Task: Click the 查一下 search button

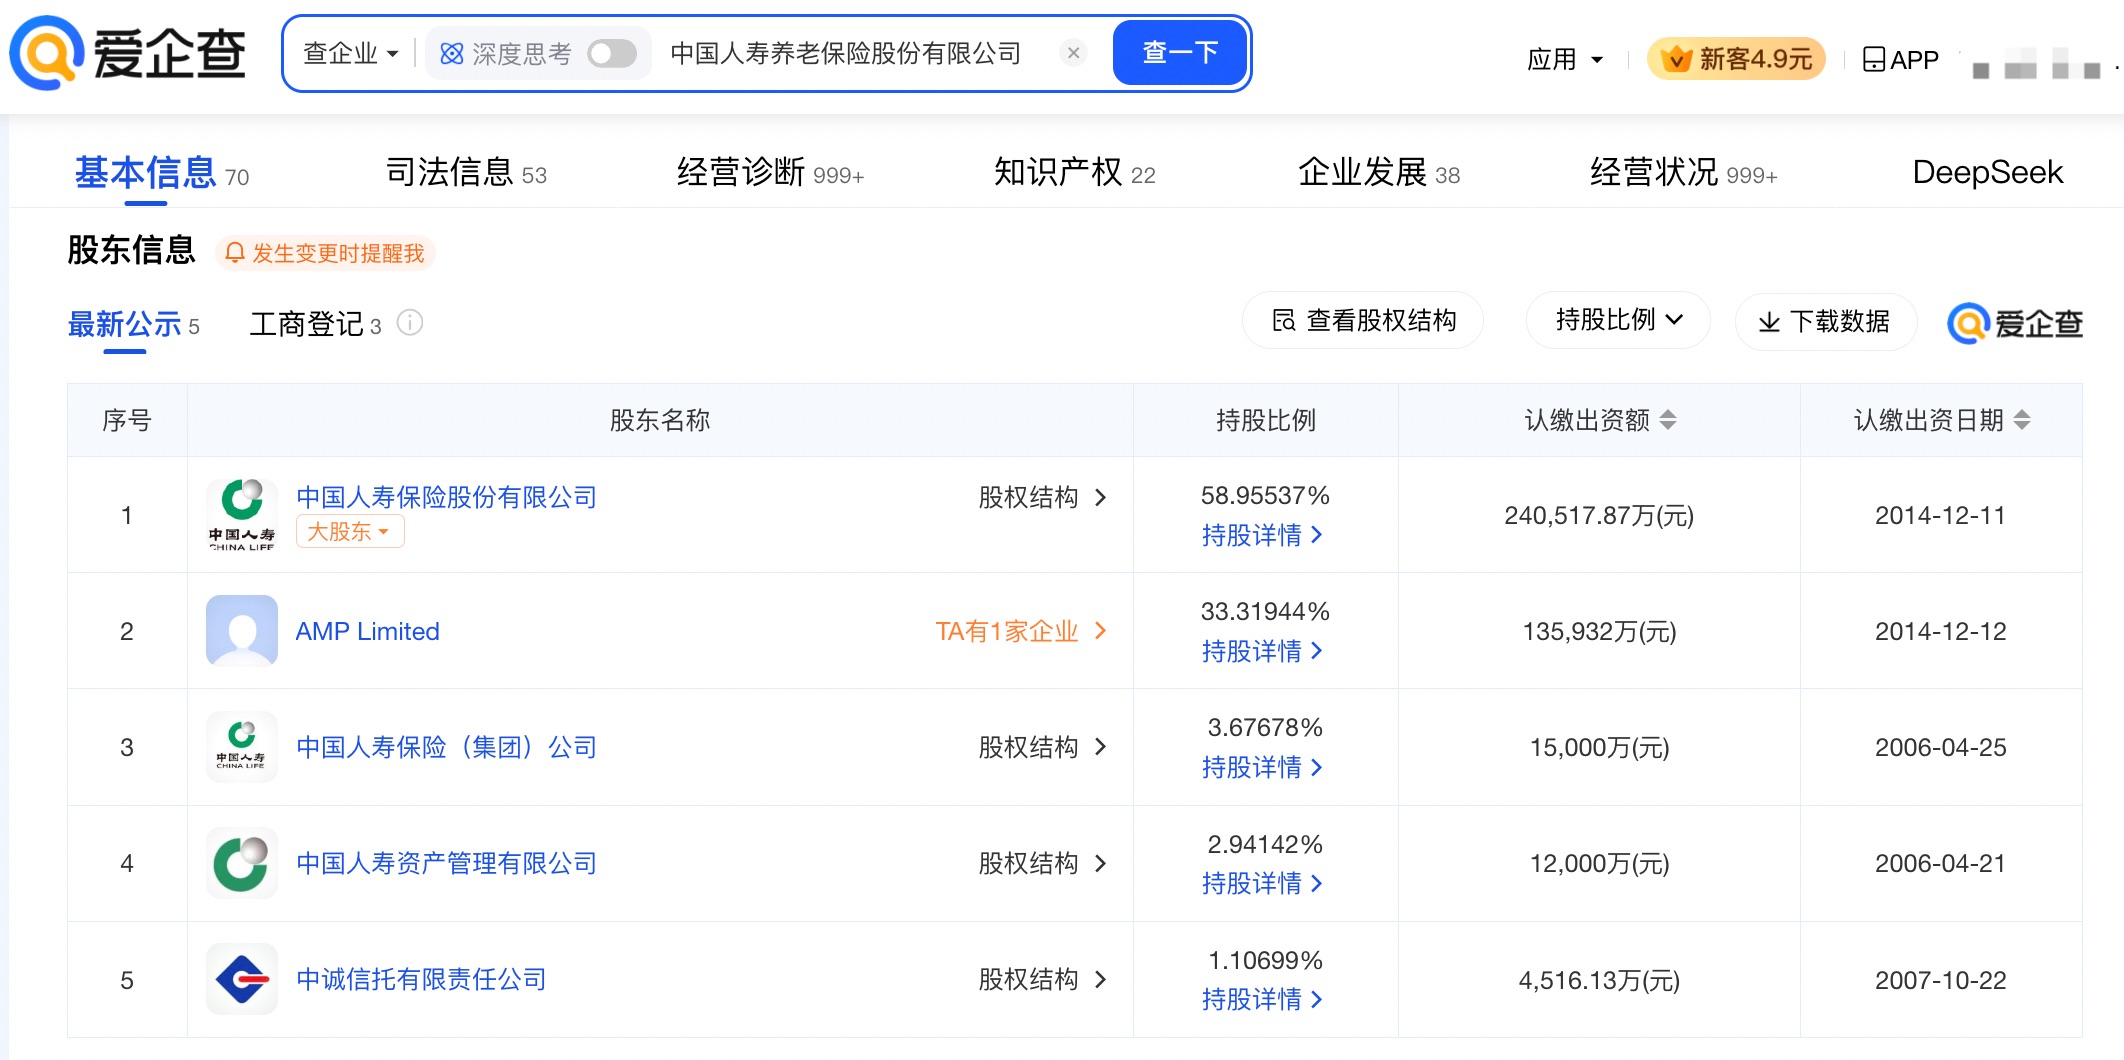Action: (x=1180, y=53)
